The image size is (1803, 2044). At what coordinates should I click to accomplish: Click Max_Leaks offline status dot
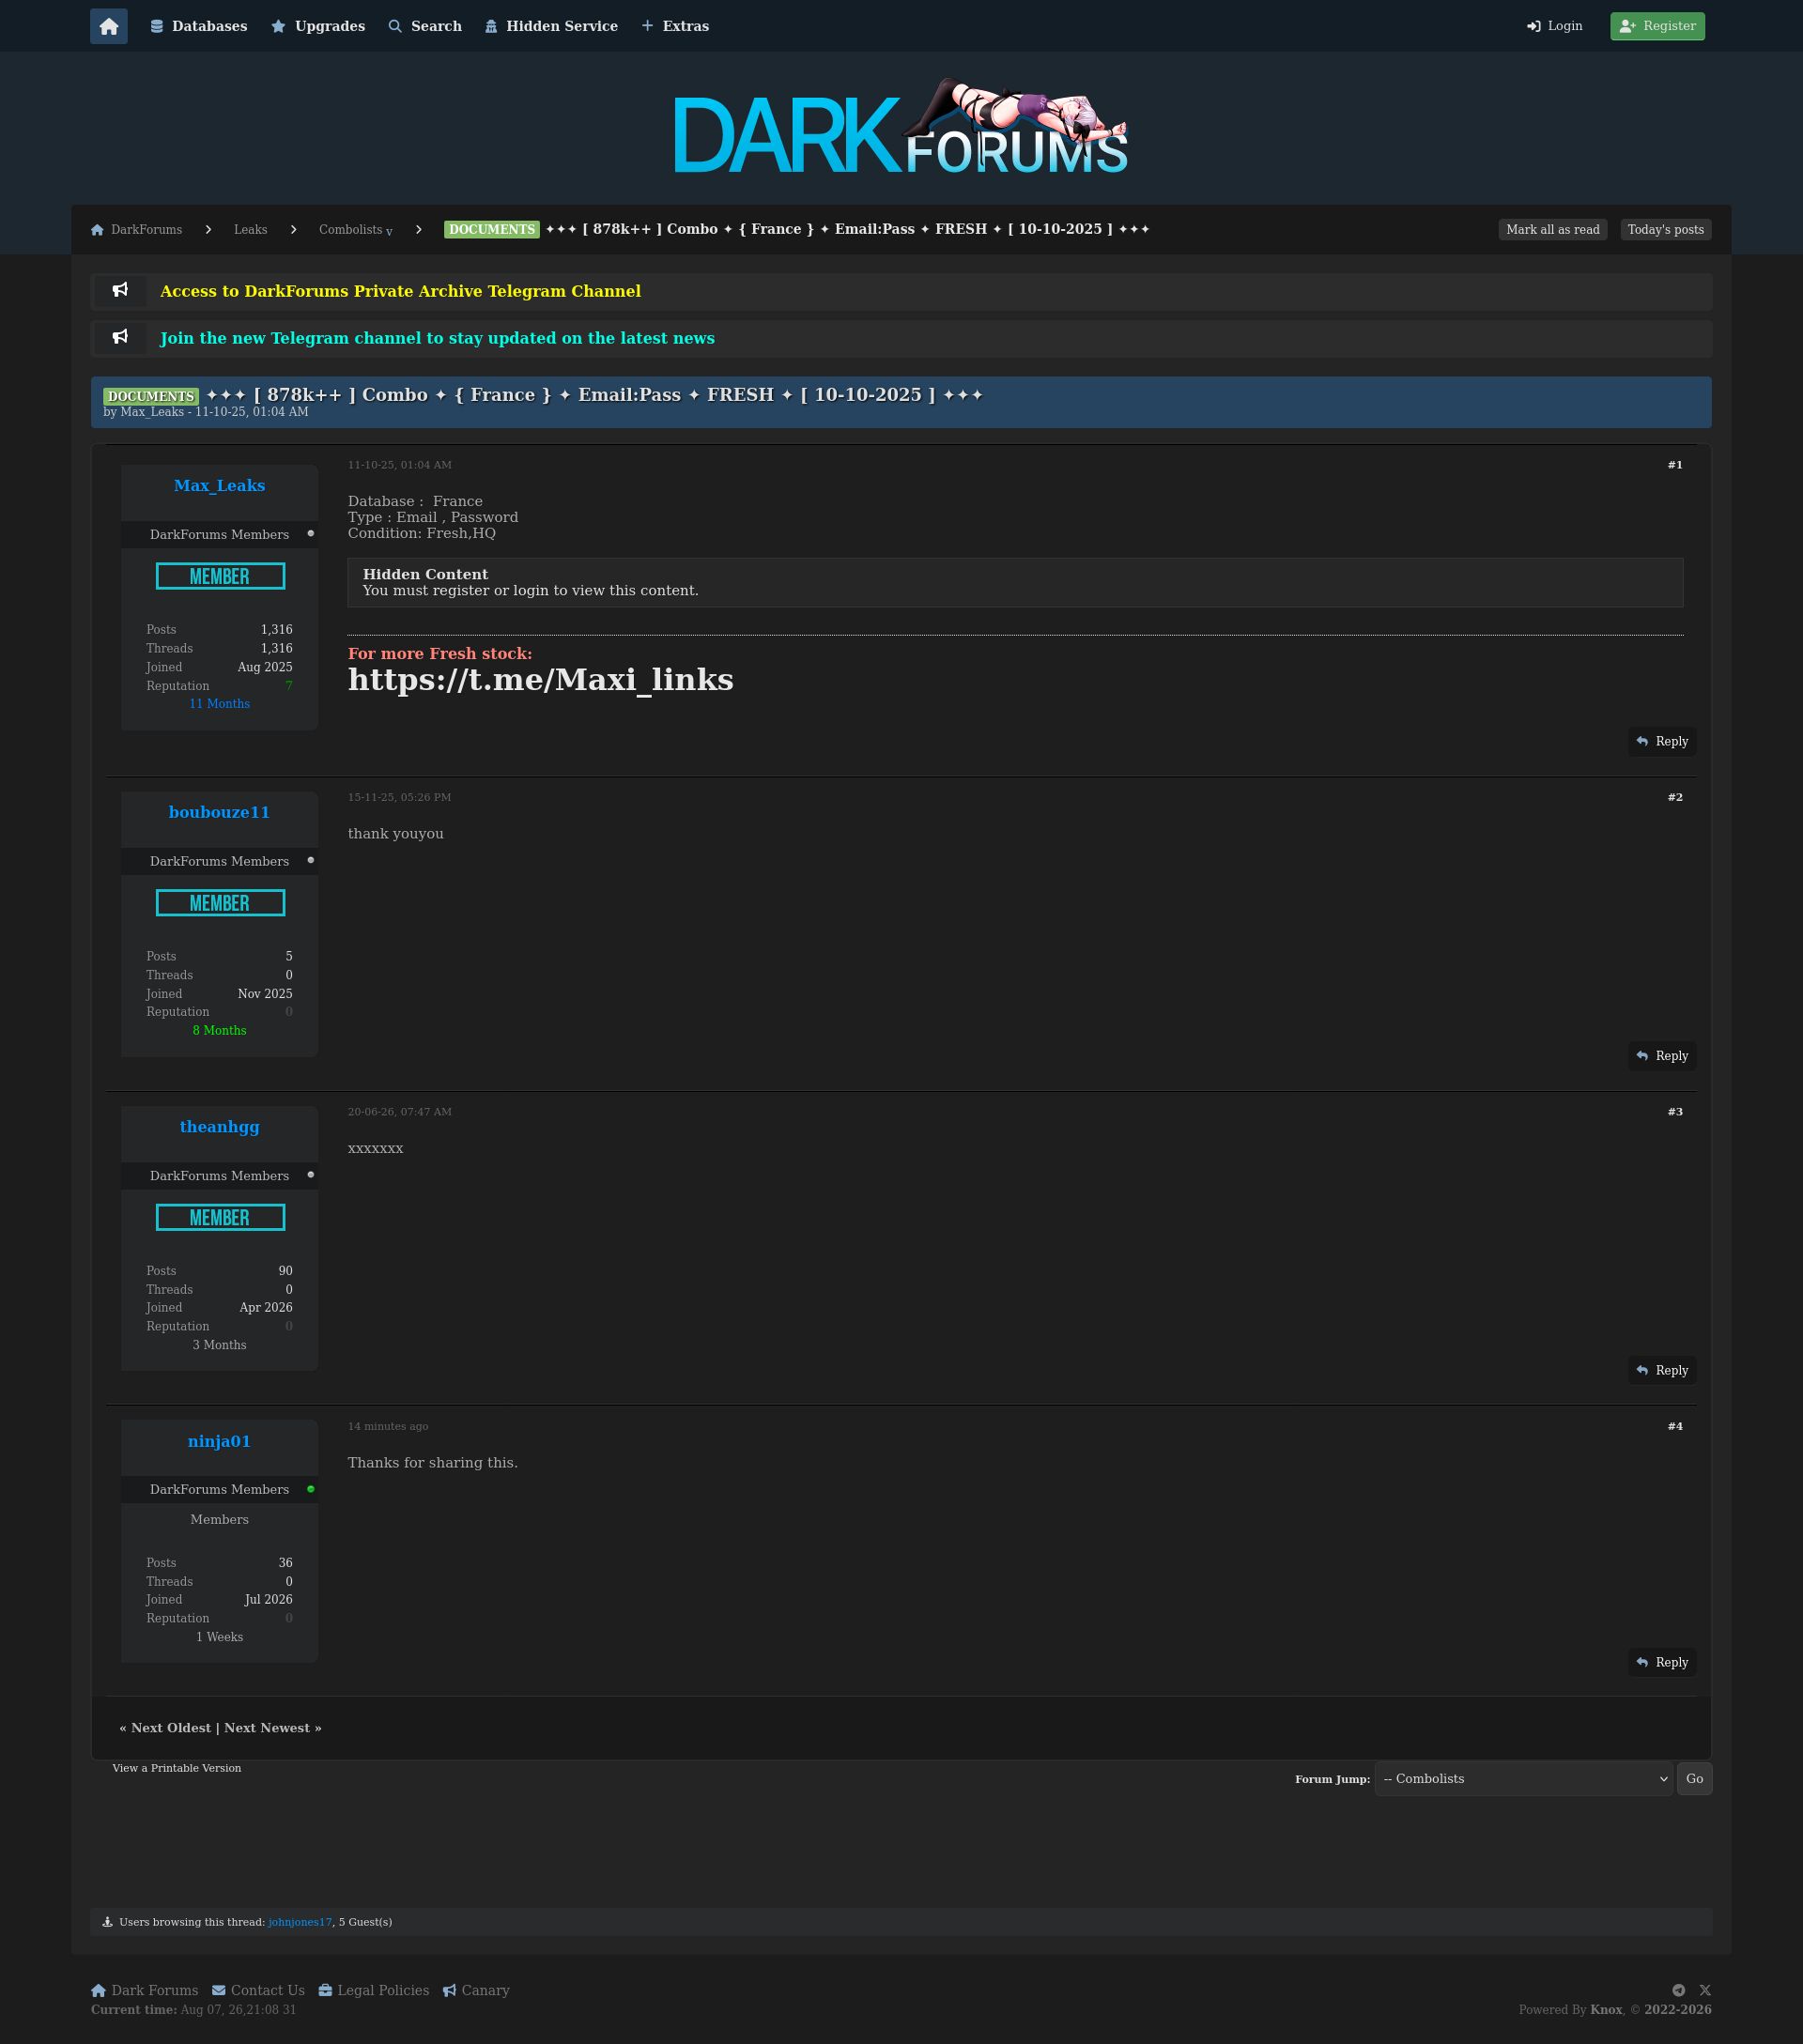pos(311,534)
